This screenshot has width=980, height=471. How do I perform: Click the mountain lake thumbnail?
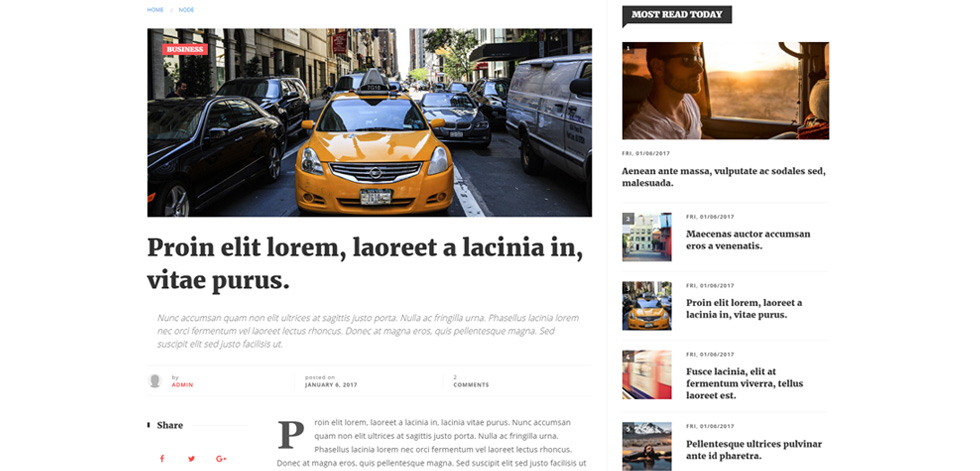(647, 446)
